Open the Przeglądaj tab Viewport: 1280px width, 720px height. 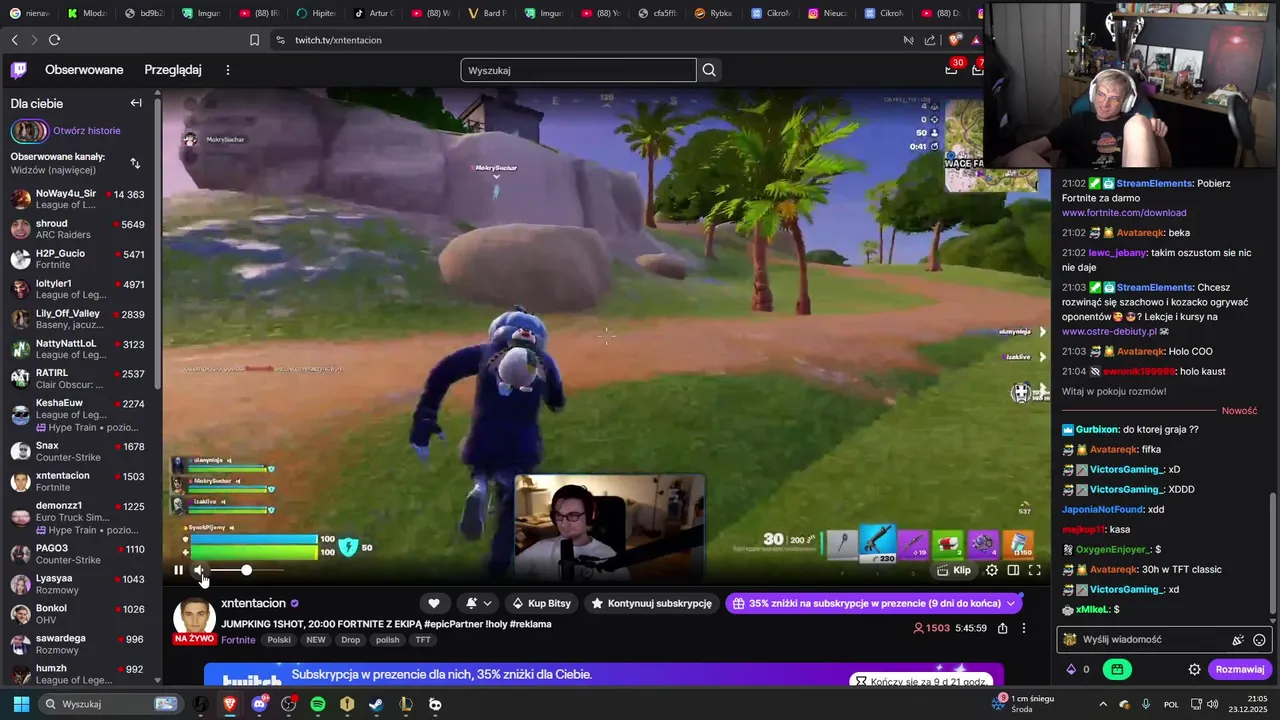[173, 70]
